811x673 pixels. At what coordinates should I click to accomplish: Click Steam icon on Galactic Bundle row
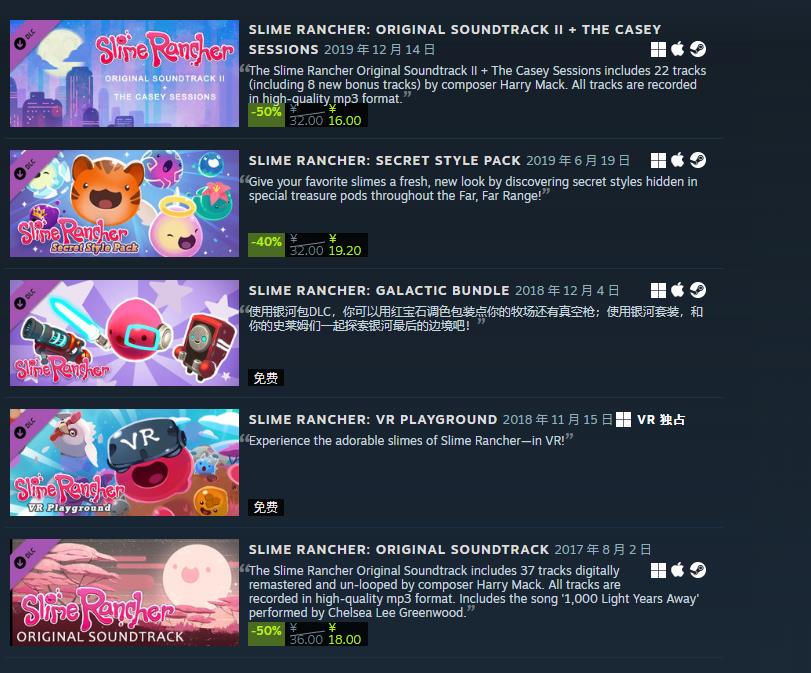coord(698,290)
